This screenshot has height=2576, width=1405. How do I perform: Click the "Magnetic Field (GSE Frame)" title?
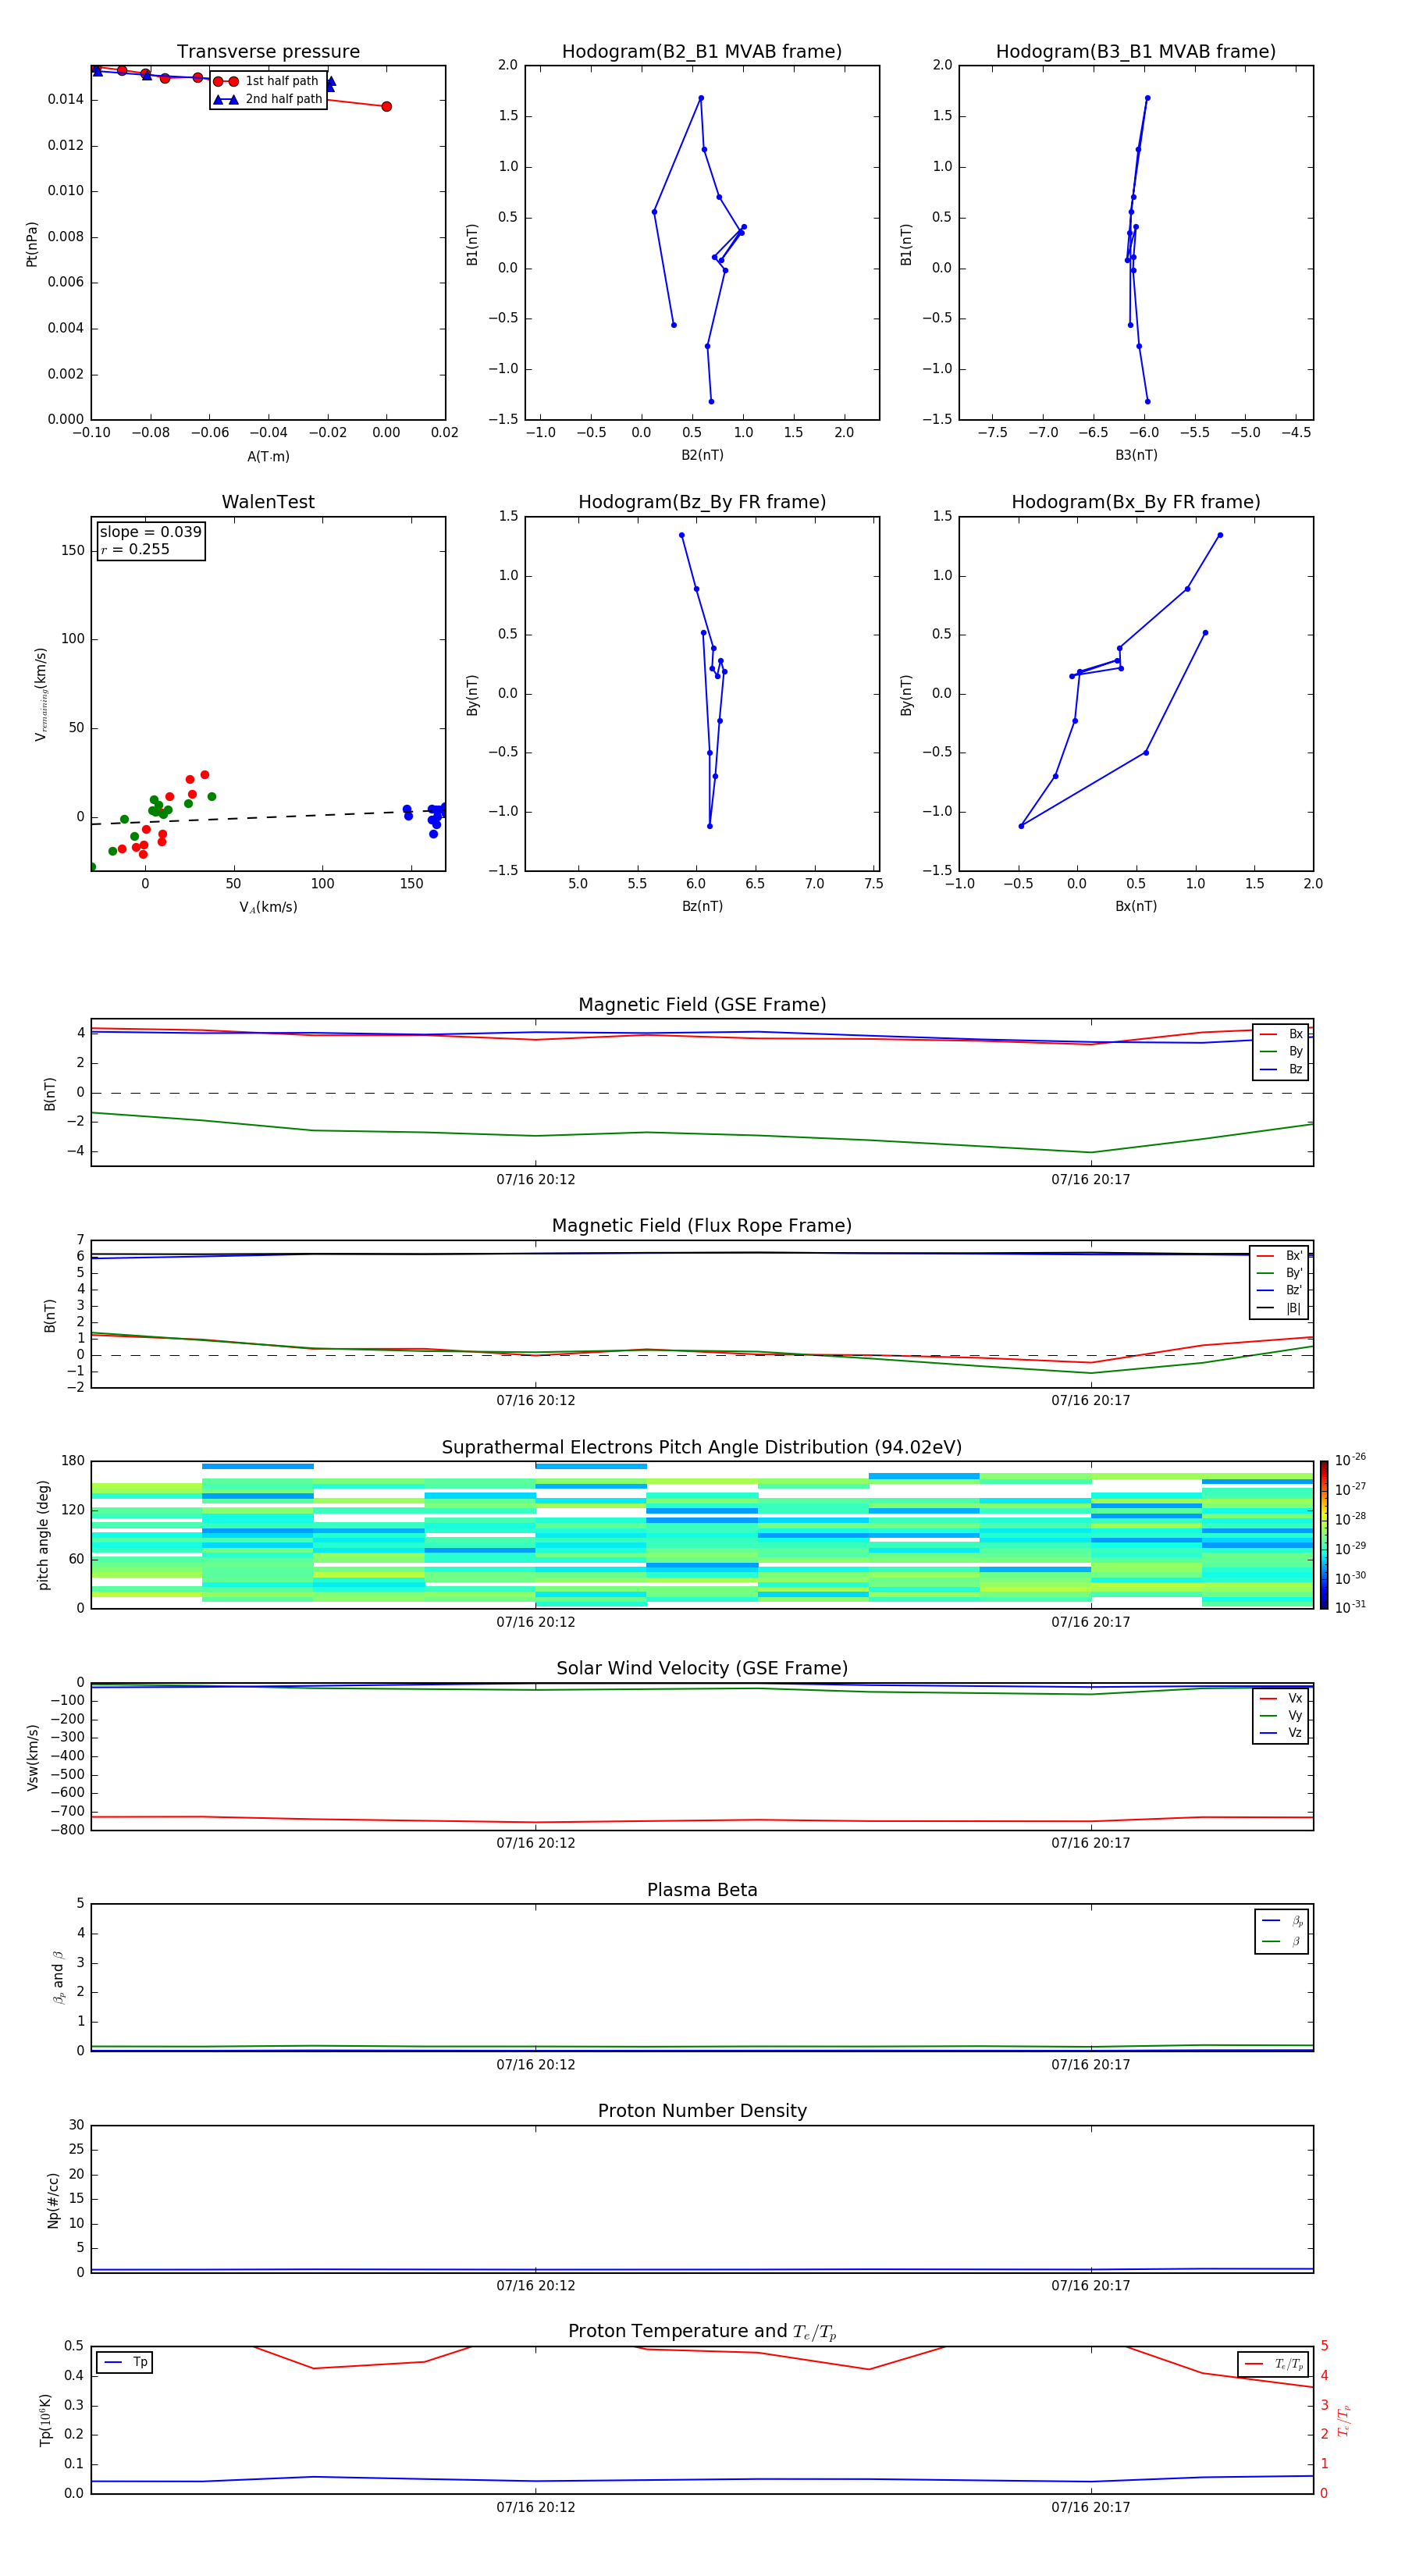coord(702,1005)
